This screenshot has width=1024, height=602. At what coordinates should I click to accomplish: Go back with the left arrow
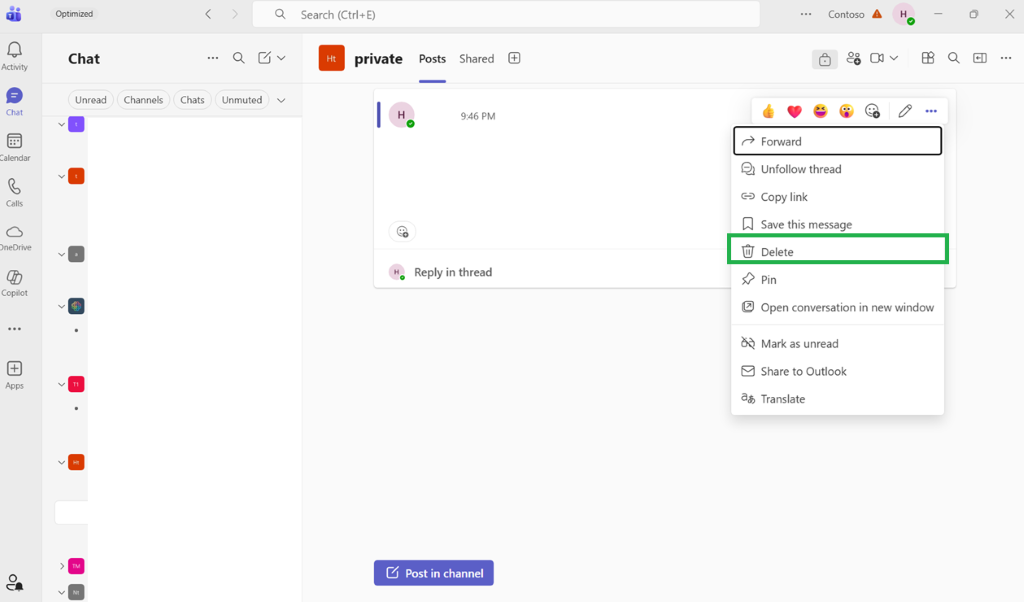208,14
